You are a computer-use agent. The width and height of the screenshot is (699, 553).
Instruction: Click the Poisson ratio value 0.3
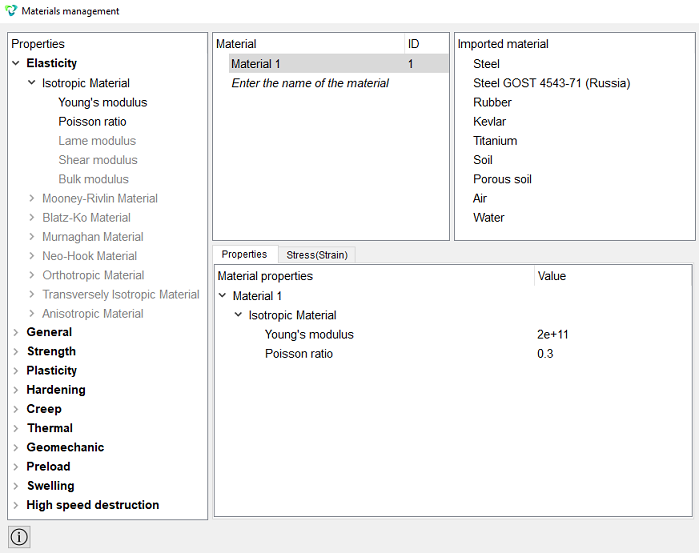point(545,354)
